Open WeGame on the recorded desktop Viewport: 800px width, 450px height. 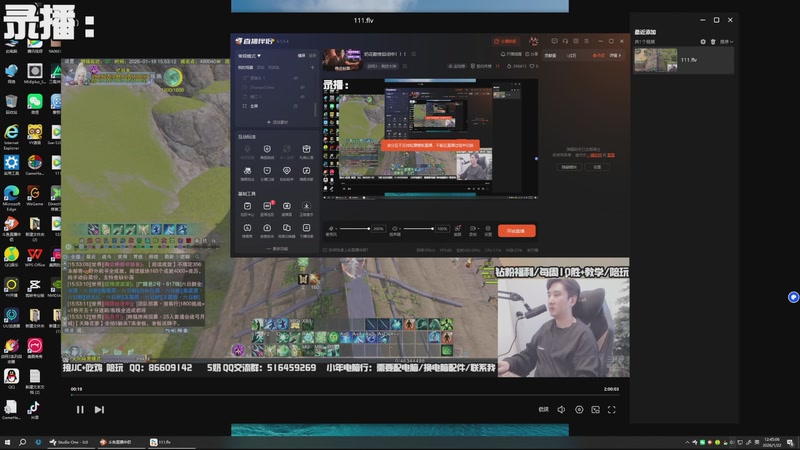pyautogui.click(x=35, y=195)
